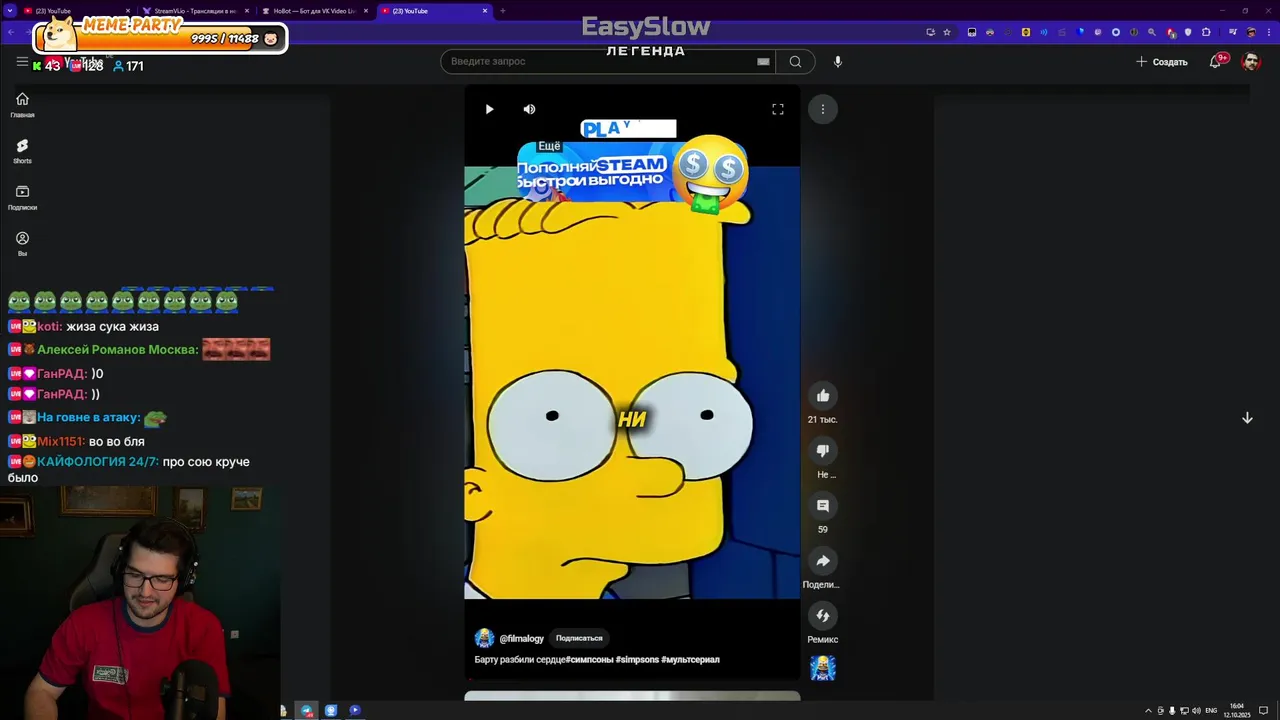1280x720 pixels.
Task: Open the filmalogy channel avatar
Action: click(x=484, y=638)
